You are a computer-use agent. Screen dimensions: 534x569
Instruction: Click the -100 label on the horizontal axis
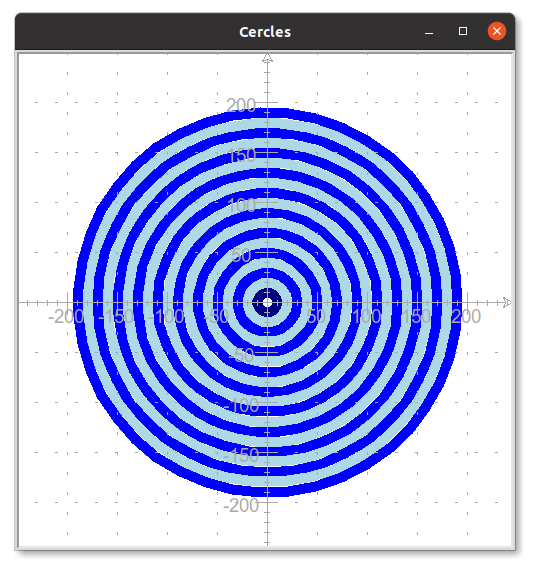pyautogui.click(x=167, y=317)
